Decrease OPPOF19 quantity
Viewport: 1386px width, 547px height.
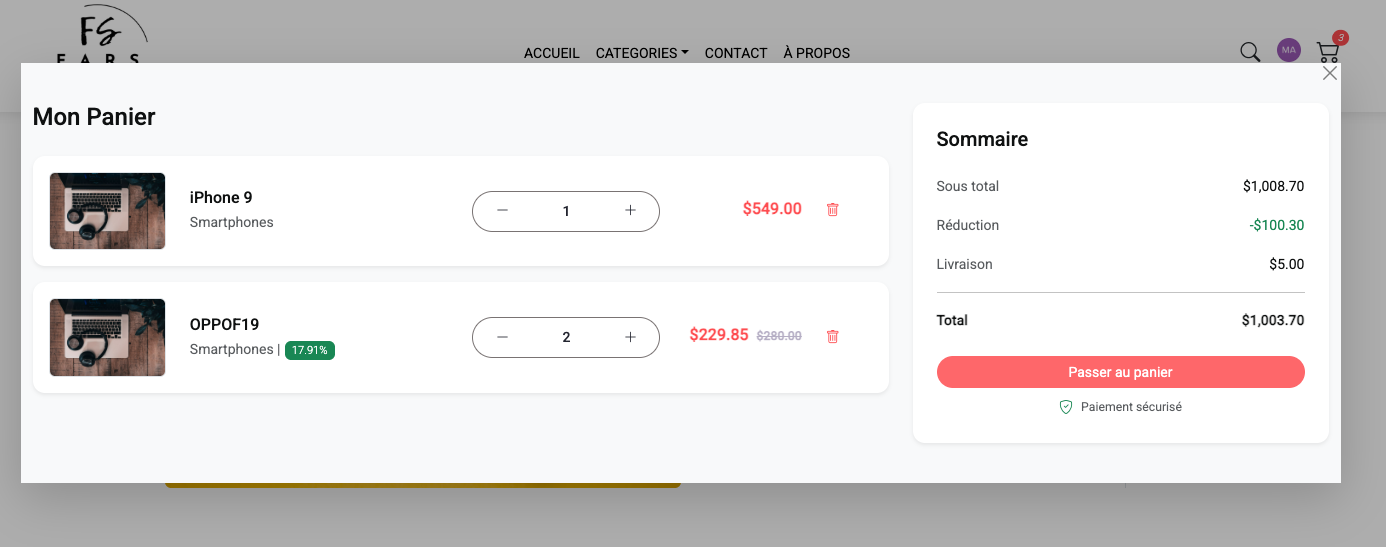pyautogui.click(x=503, y=337)
